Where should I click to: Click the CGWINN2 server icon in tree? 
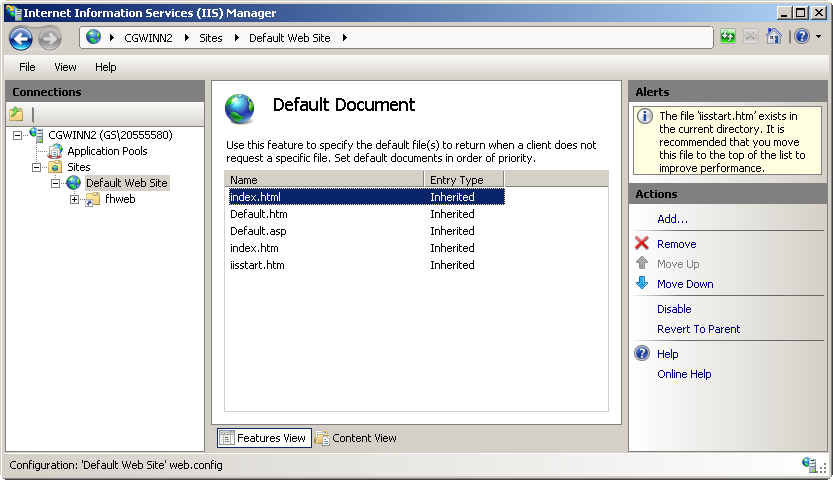pos(36,134)
